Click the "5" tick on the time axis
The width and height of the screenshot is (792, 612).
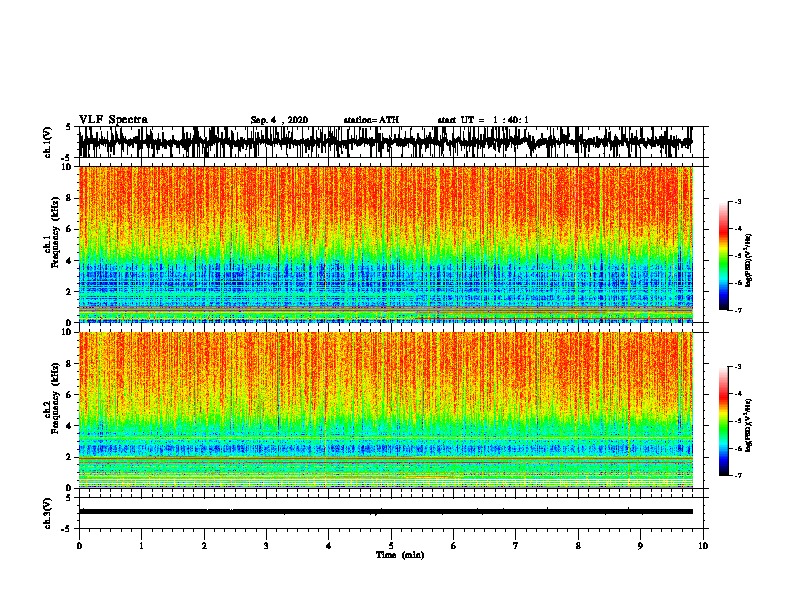point(391,546)
